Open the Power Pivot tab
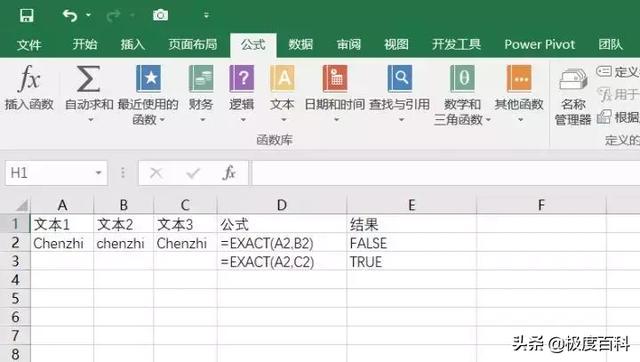640x362 pixels. [540, 44]
